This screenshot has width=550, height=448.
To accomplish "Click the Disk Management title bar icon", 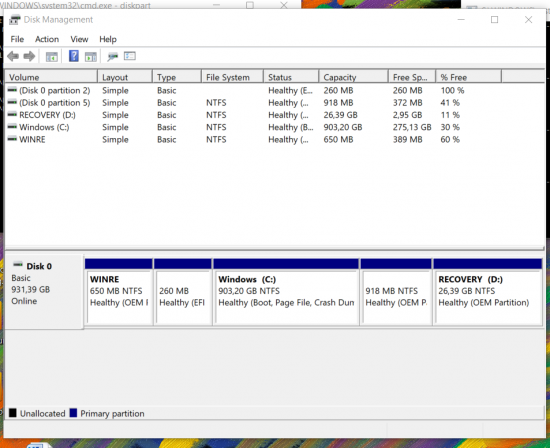I will (x=14, y=20).
